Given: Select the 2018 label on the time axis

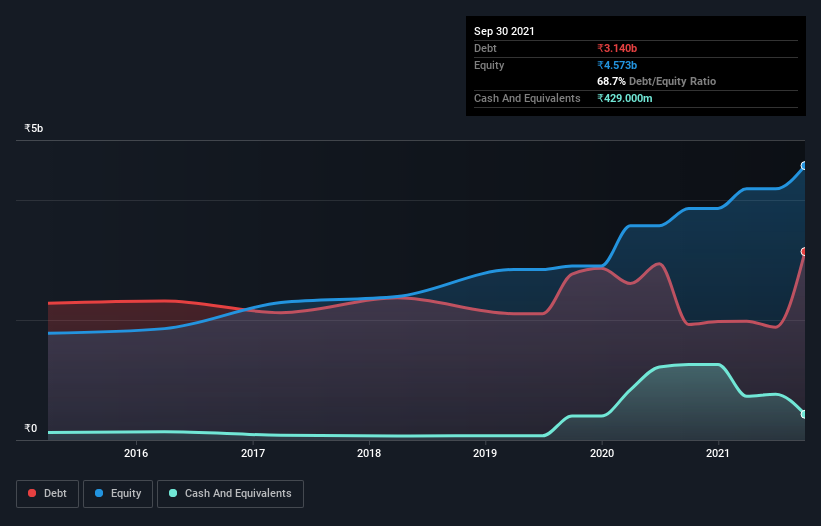Looking at the screenshot, I should click(x=369, y=453).
